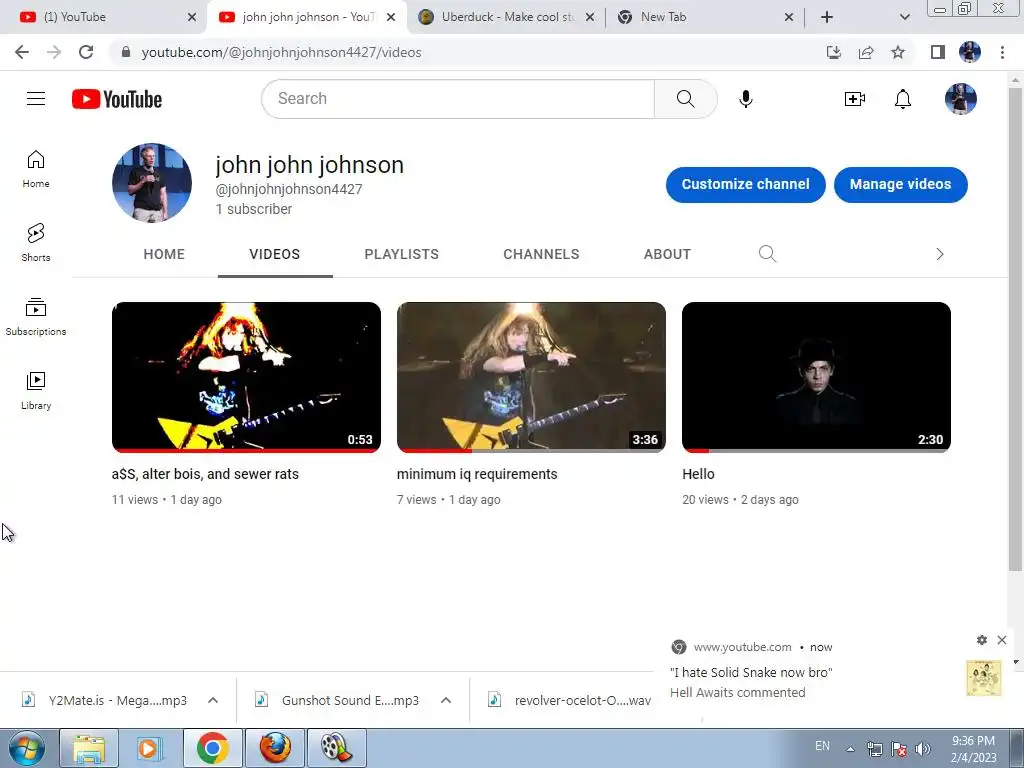Open the Create video camera icon
Image resolution: width=1024 pixels, height=768 pixels.
(x=854, y=99)
